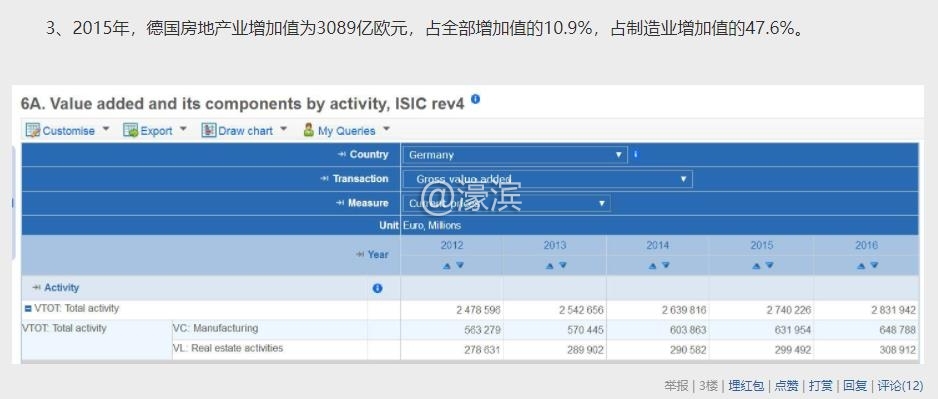Viewport: 938px width, 399px height.
Task: Open the My Queries menu
Action: pos(346,130)
